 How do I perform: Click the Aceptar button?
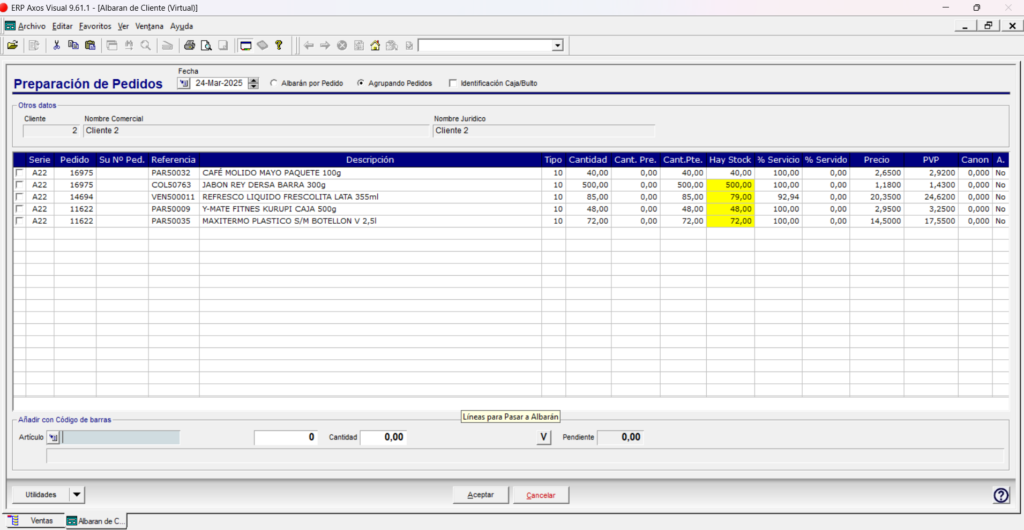click(481, 495)
